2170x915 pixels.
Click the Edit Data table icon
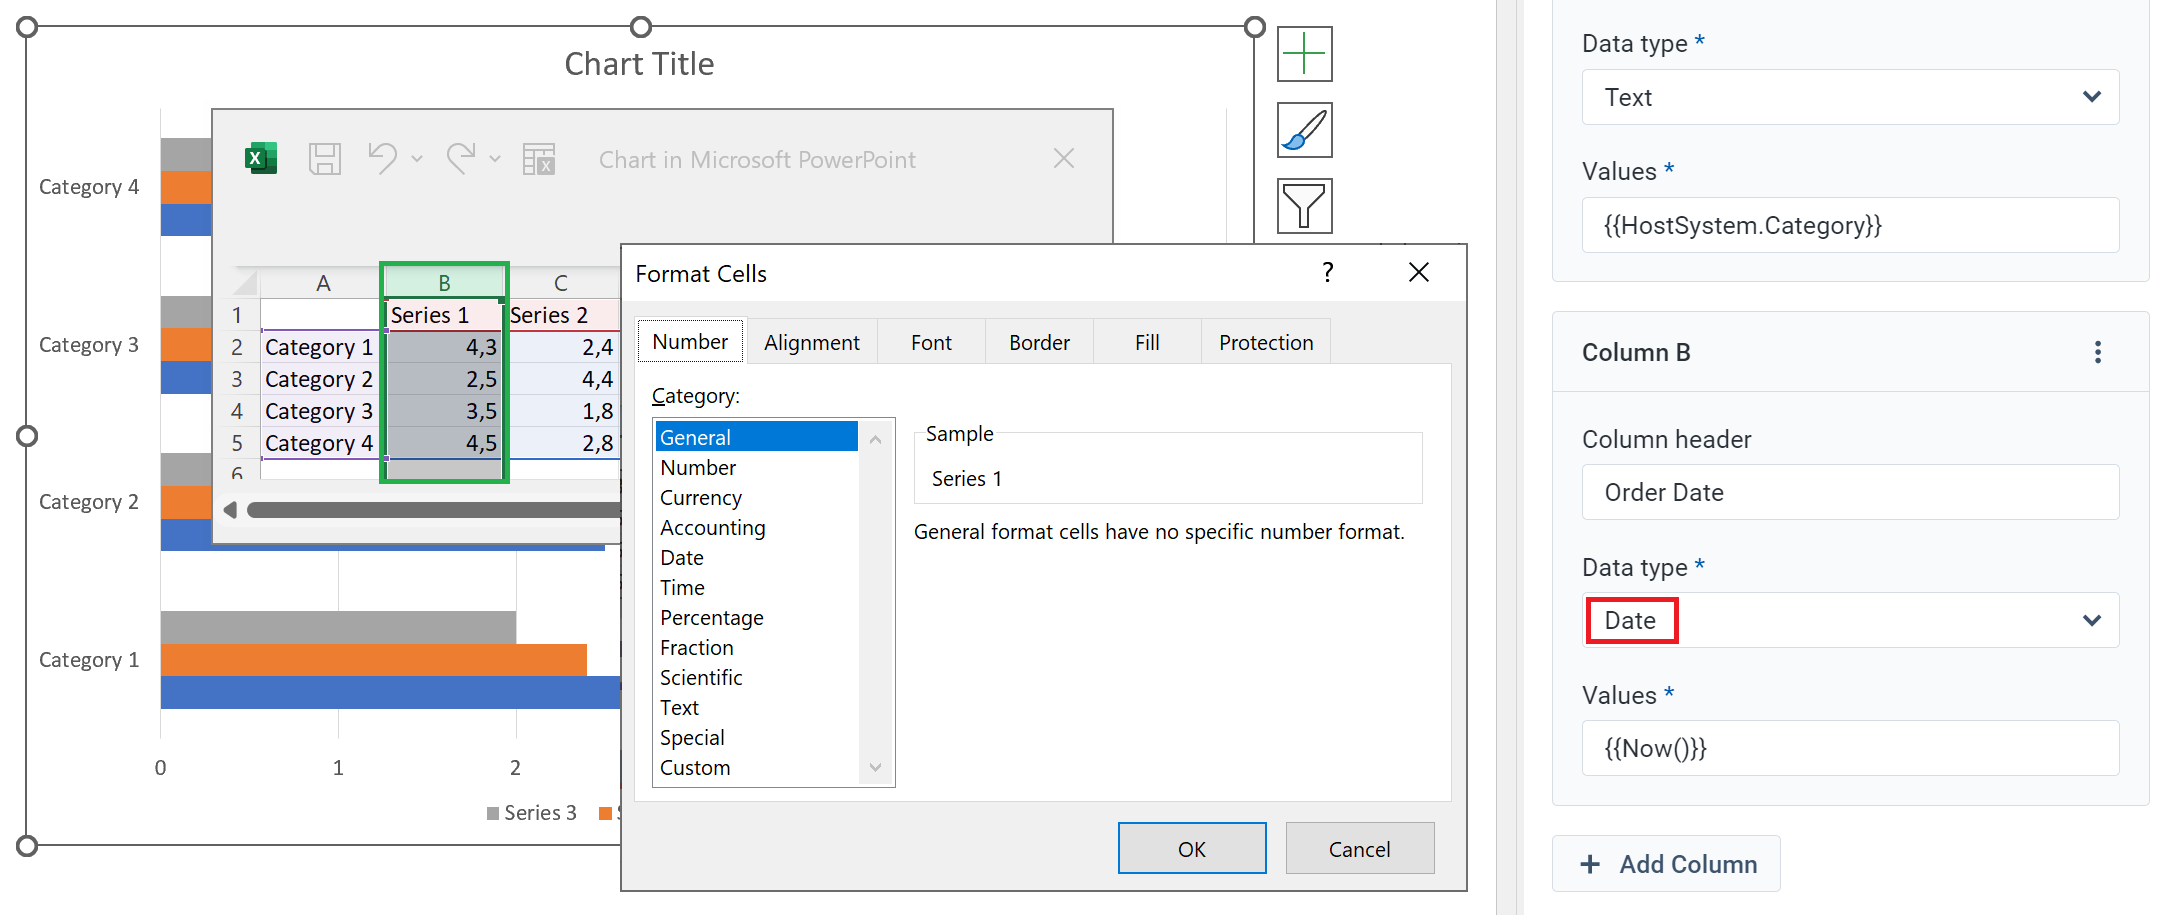pyautogui.click(x=538, y=158)
